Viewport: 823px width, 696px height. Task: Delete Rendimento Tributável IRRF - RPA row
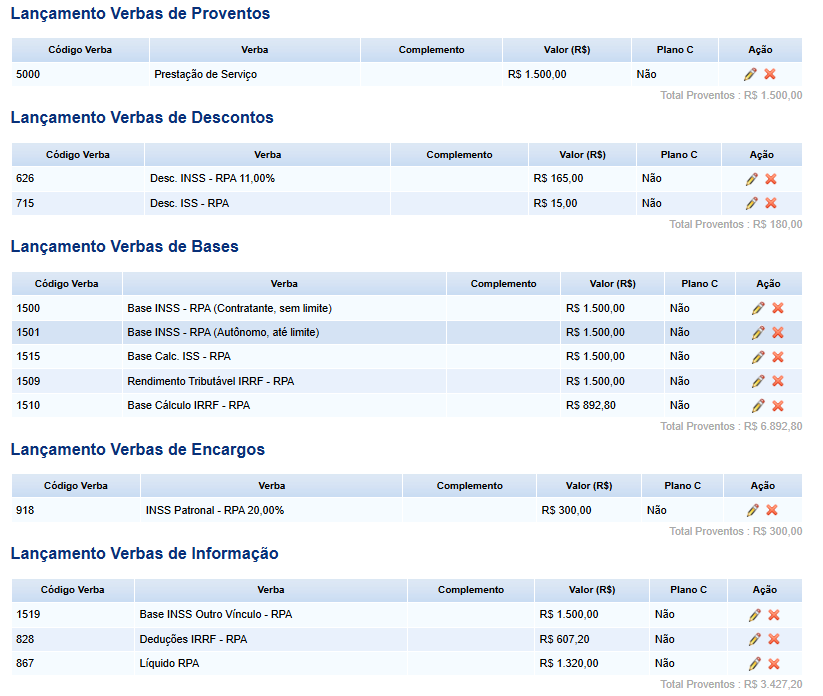(778, 381)
